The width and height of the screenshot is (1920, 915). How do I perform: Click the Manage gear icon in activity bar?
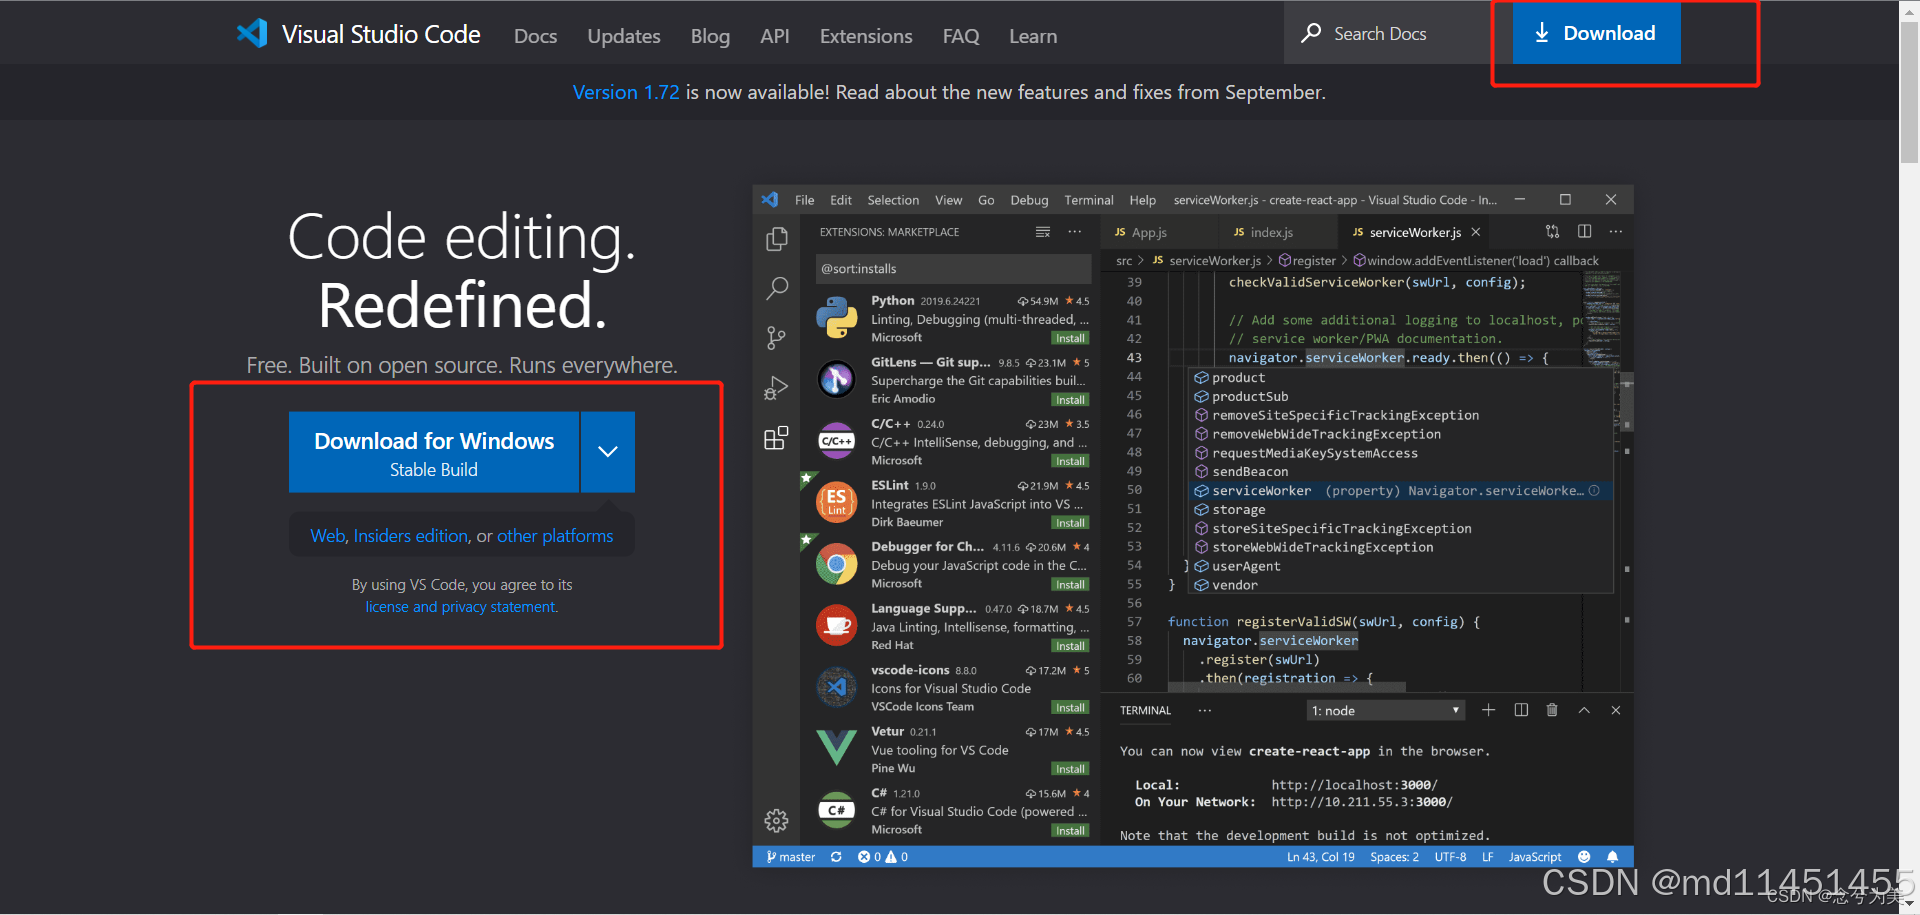coord(776,821)
